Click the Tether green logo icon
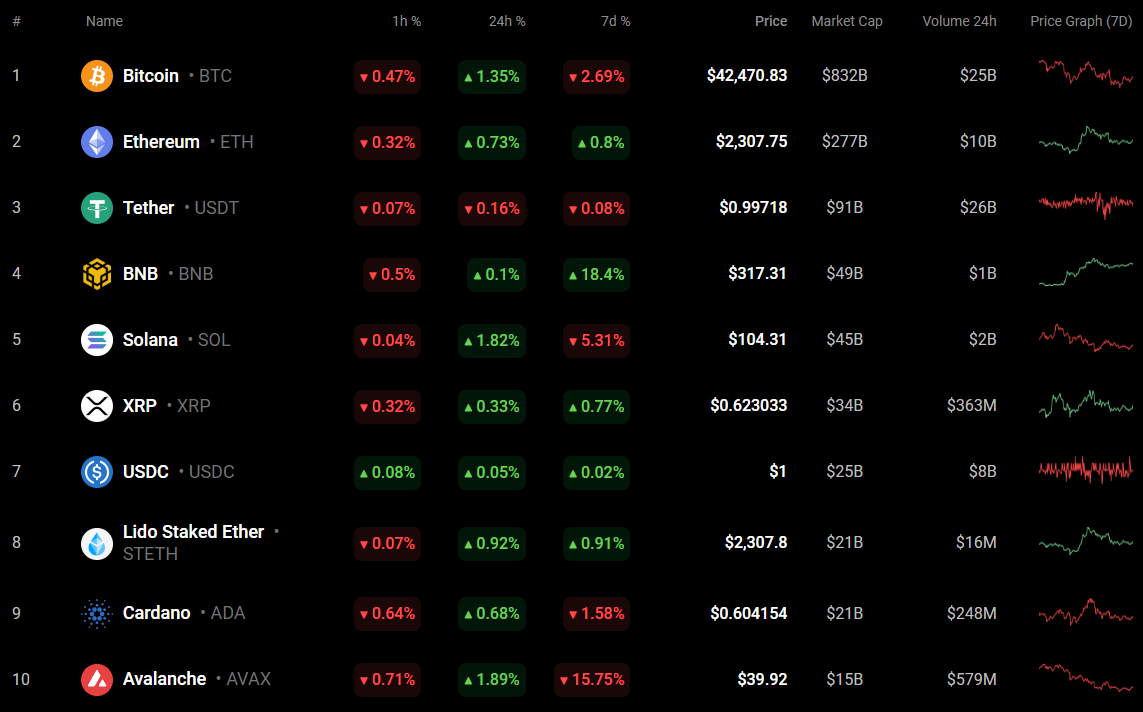This screenshot has width=1143, height=712. 97,208
